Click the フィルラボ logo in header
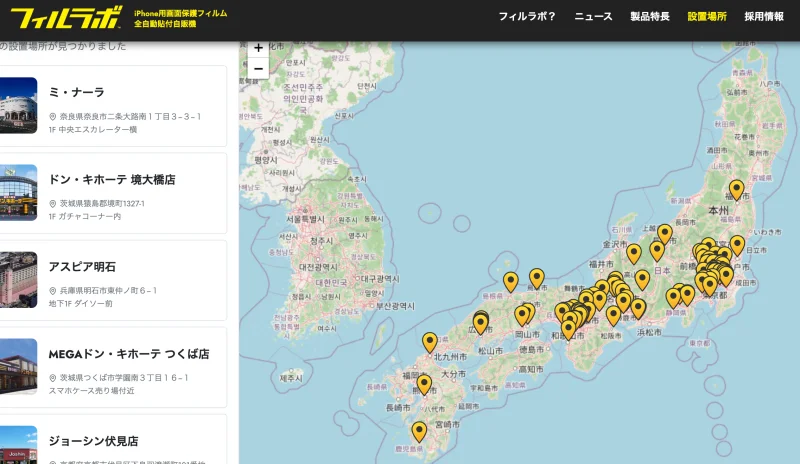This screenshot has width=800, height=464. click(66, 17)
